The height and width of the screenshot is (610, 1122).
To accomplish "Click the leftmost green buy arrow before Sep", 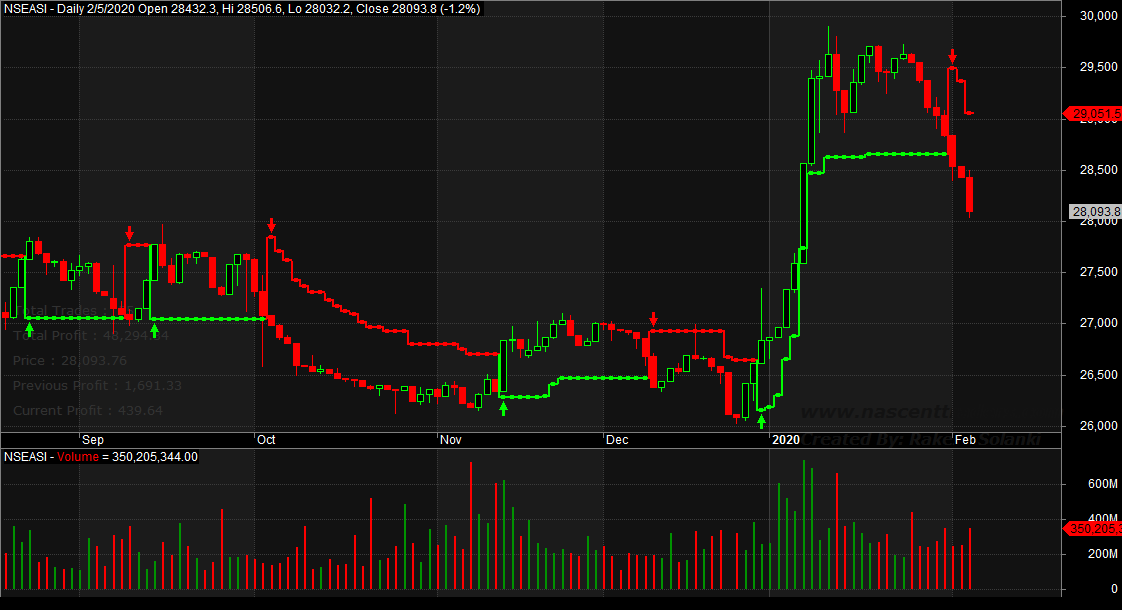I will (x=29, y=330).
